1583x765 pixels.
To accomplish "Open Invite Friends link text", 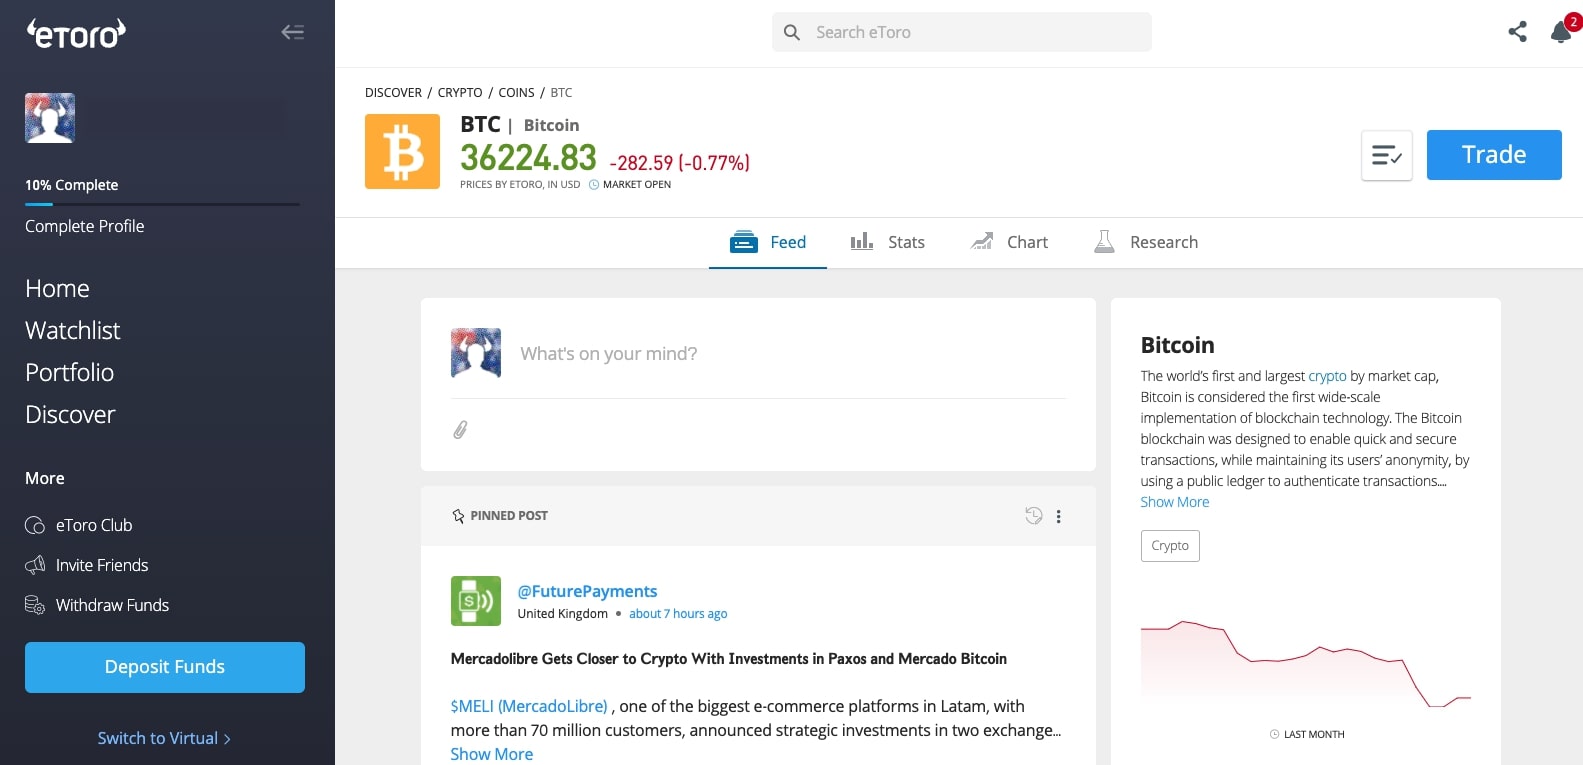I will click(102, 565).
